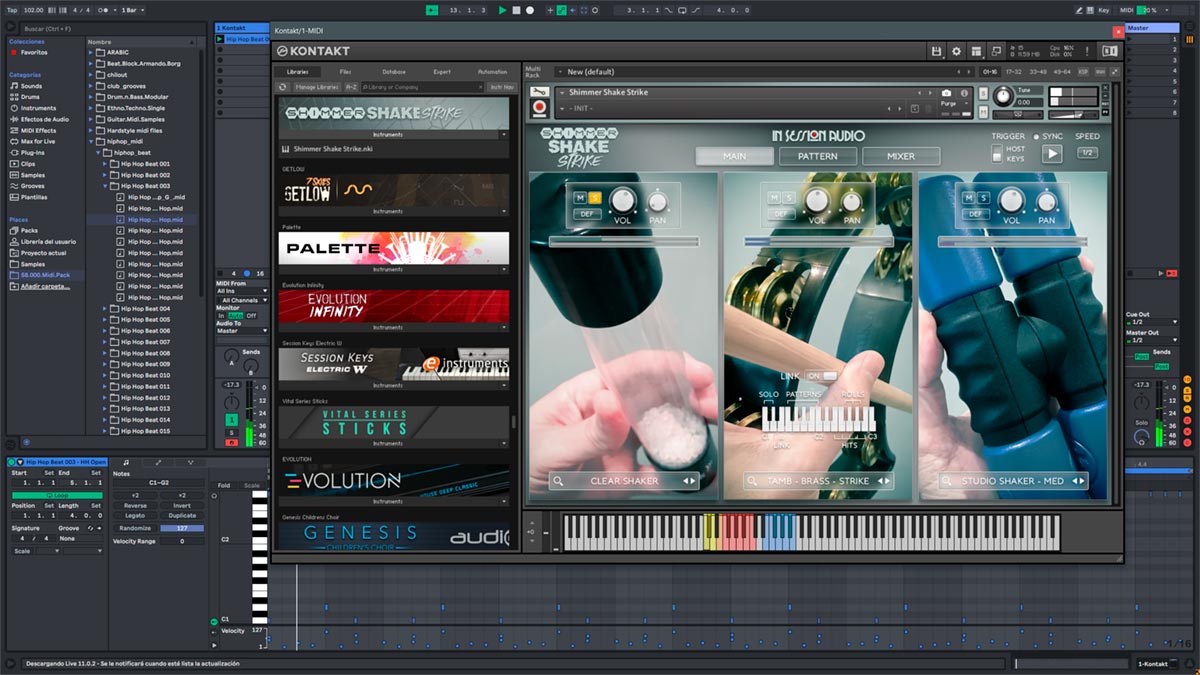Viewport: 1200px width, 675px height.
Task: Open Kontakt Libraries tab
Action: (297, 72)
